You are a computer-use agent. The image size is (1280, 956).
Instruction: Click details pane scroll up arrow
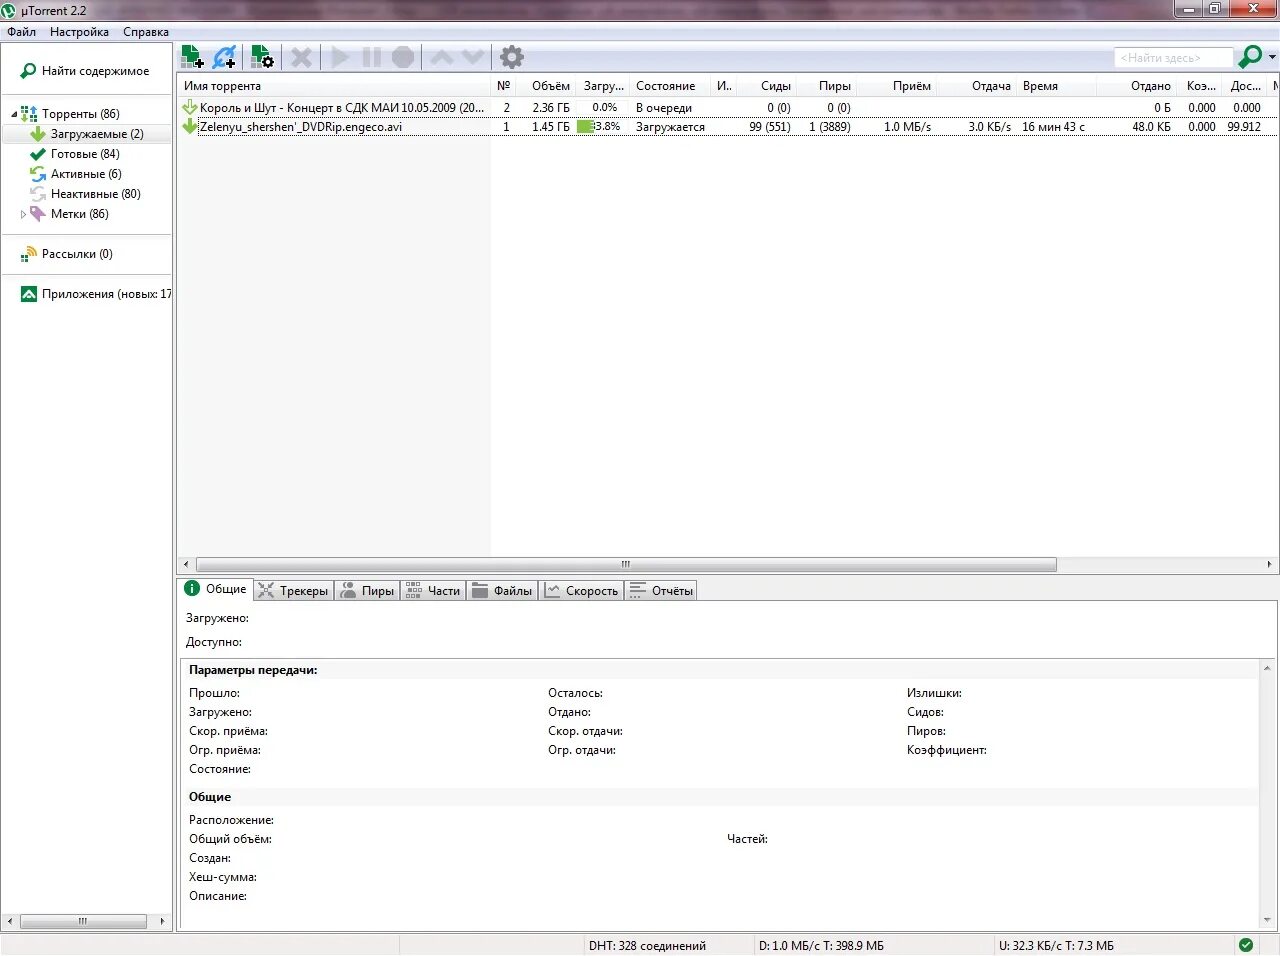click(x=1268, y=668)
